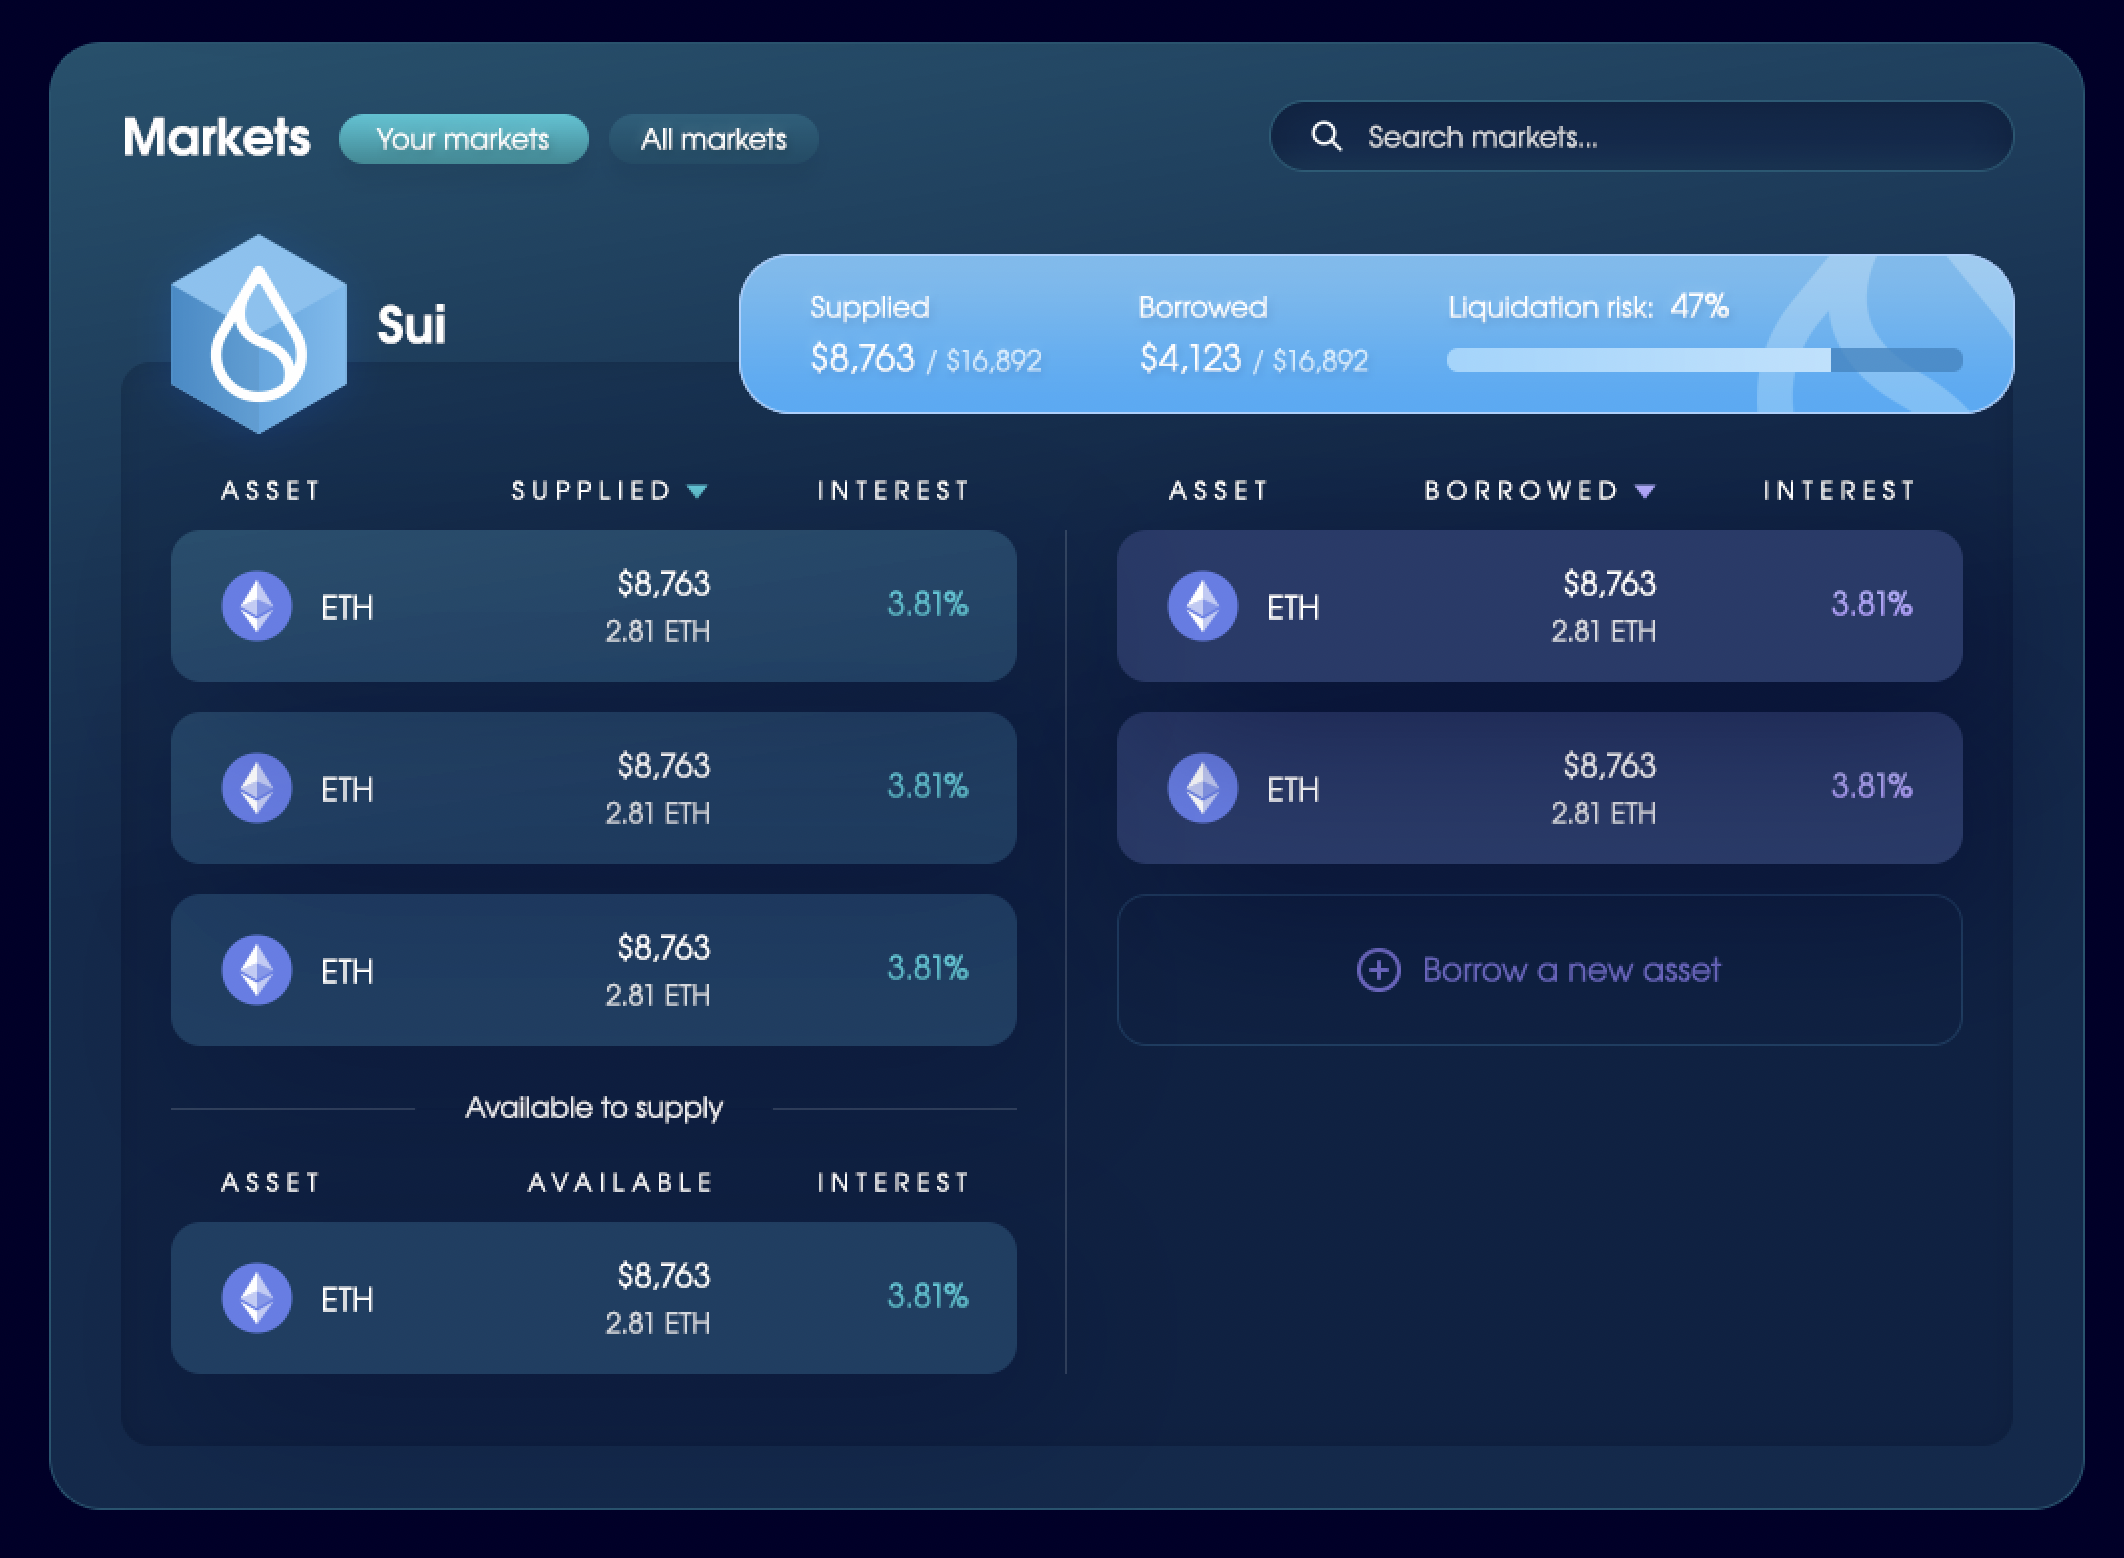Image resolution: width=2124 pixels, height=1558 pixels.
Task: Click ETH icon in Available to supply row
Action: (x=257, y=1298)
